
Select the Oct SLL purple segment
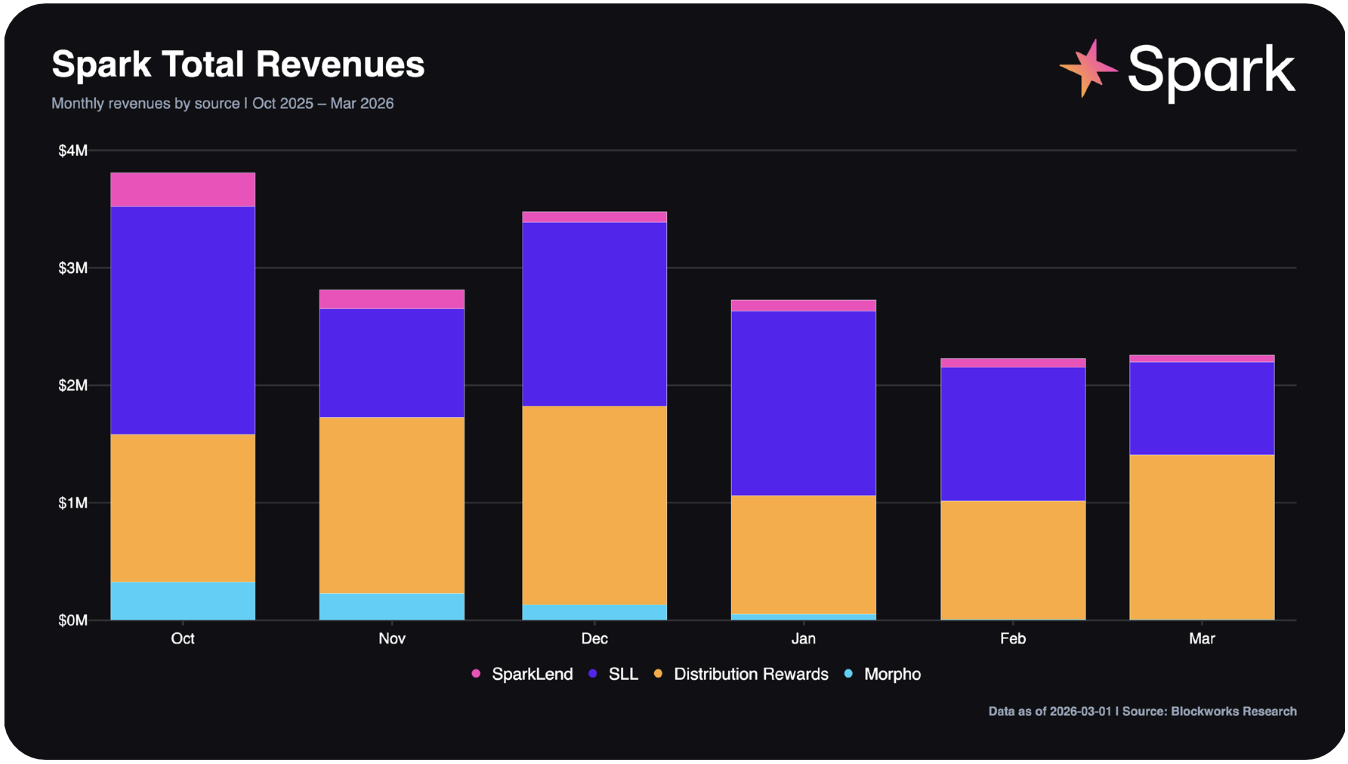[x=183, y=320]
